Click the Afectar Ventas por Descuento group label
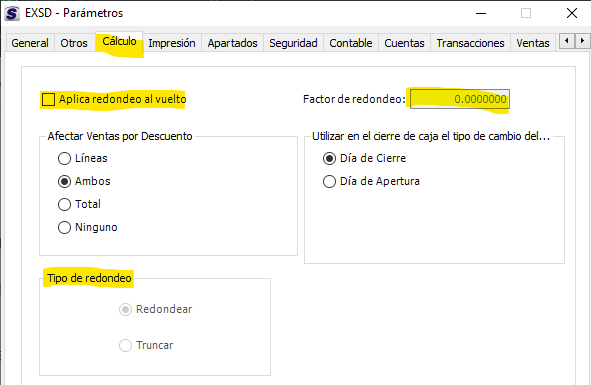Image resolution: width=591 pixels, height=385 pixels. (120, 136)
